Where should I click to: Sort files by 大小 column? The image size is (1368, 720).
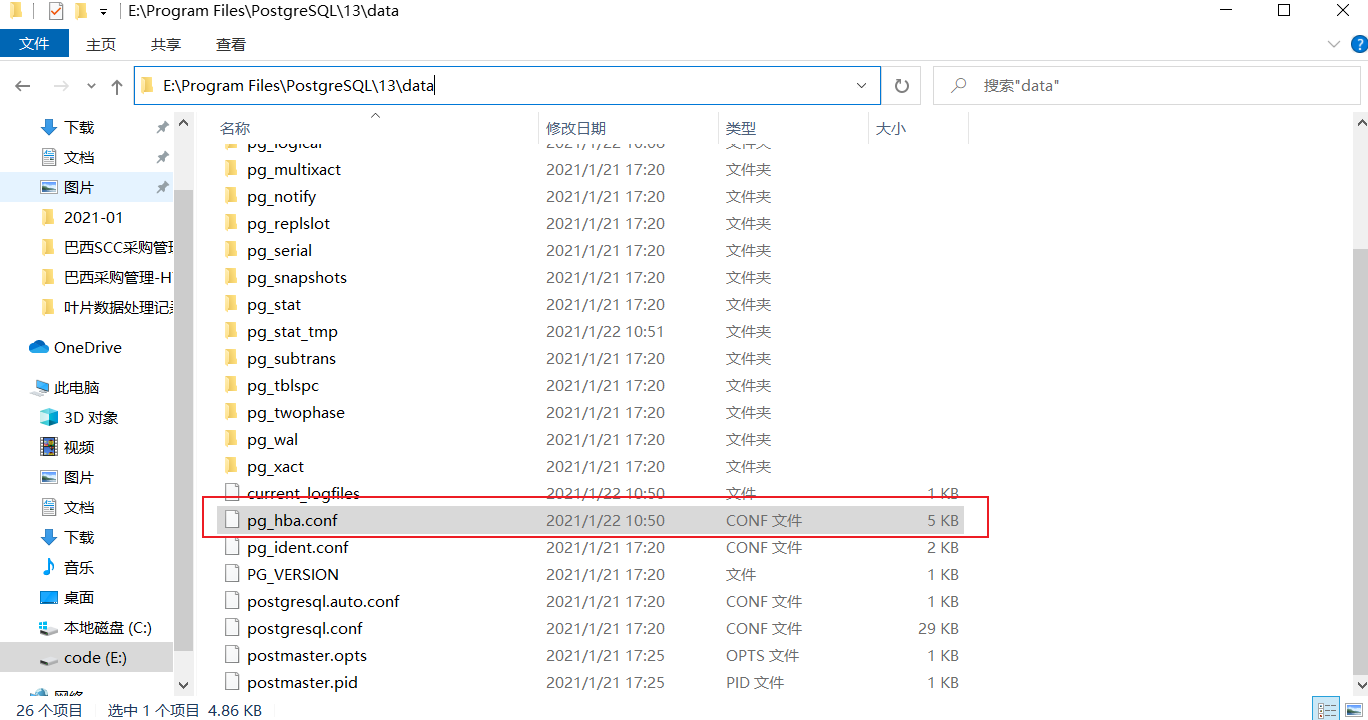coord(891,128)
